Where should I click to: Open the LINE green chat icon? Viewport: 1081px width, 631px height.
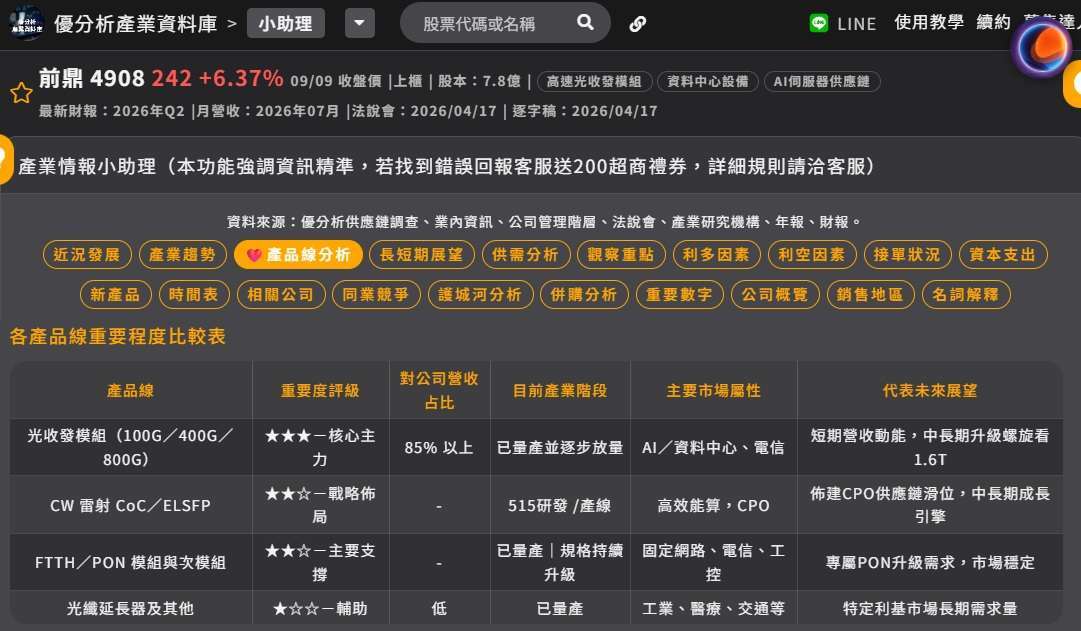[818, 23]
